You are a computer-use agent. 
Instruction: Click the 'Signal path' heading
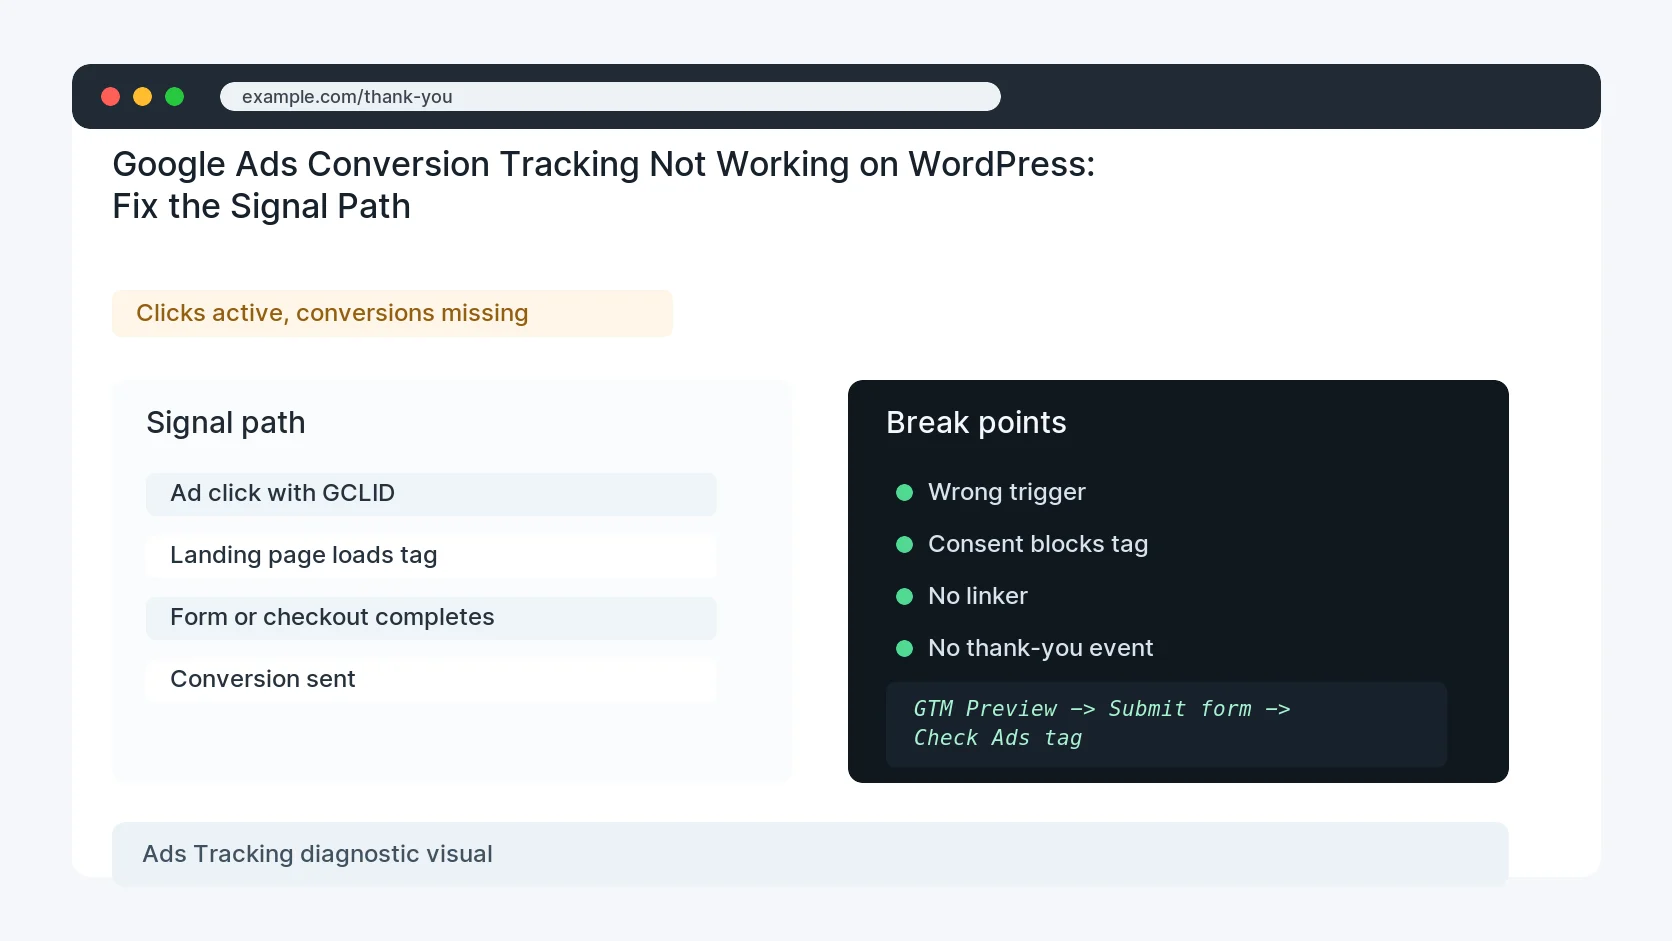pos(226,422)
